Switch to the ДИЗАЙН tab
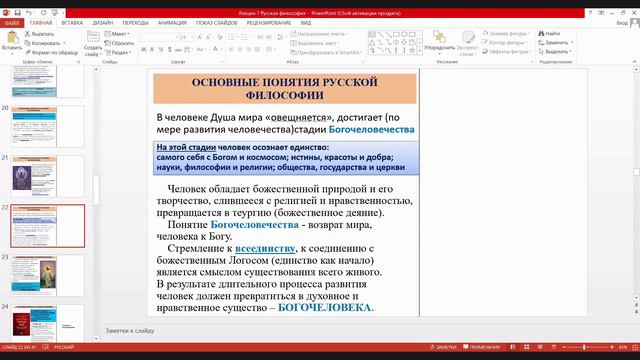 tap(102, 23)
